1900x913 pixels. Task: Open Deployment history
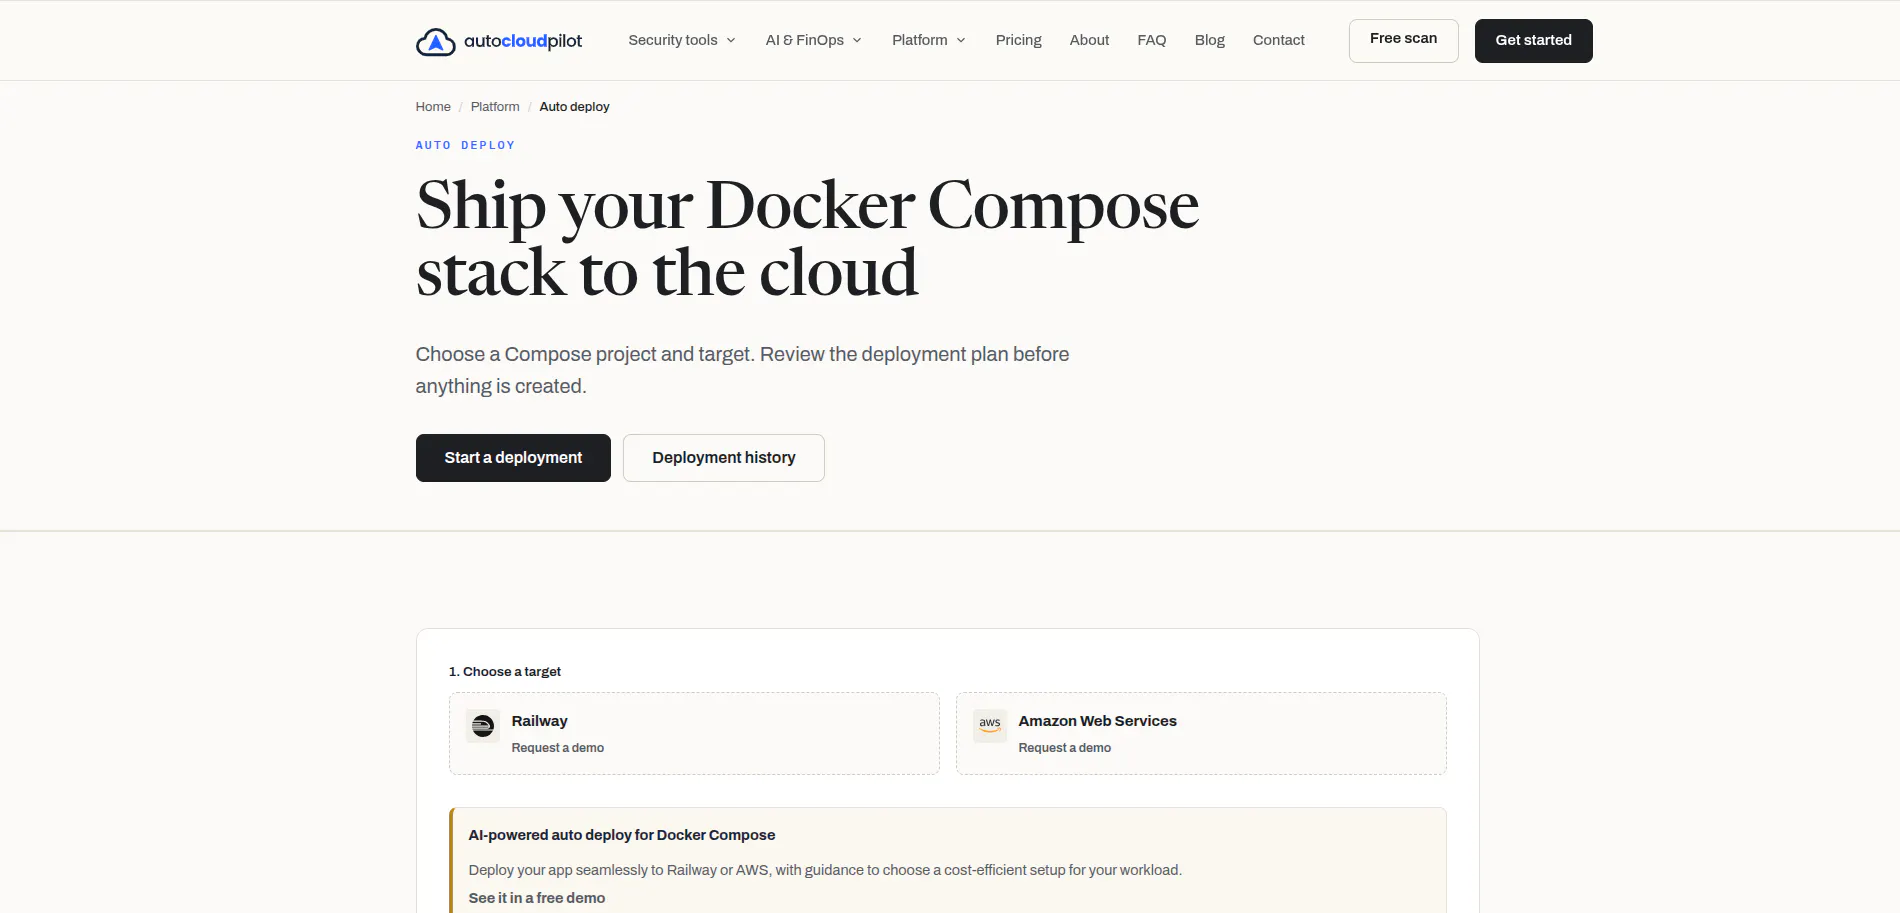coord(724,458)
